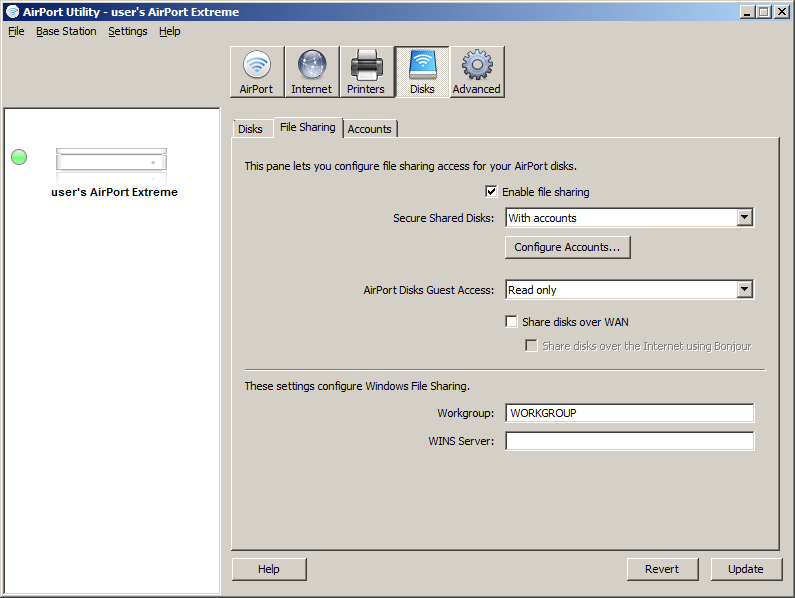Click the Revert button
795x598 pixels.
tap(662, 569)
